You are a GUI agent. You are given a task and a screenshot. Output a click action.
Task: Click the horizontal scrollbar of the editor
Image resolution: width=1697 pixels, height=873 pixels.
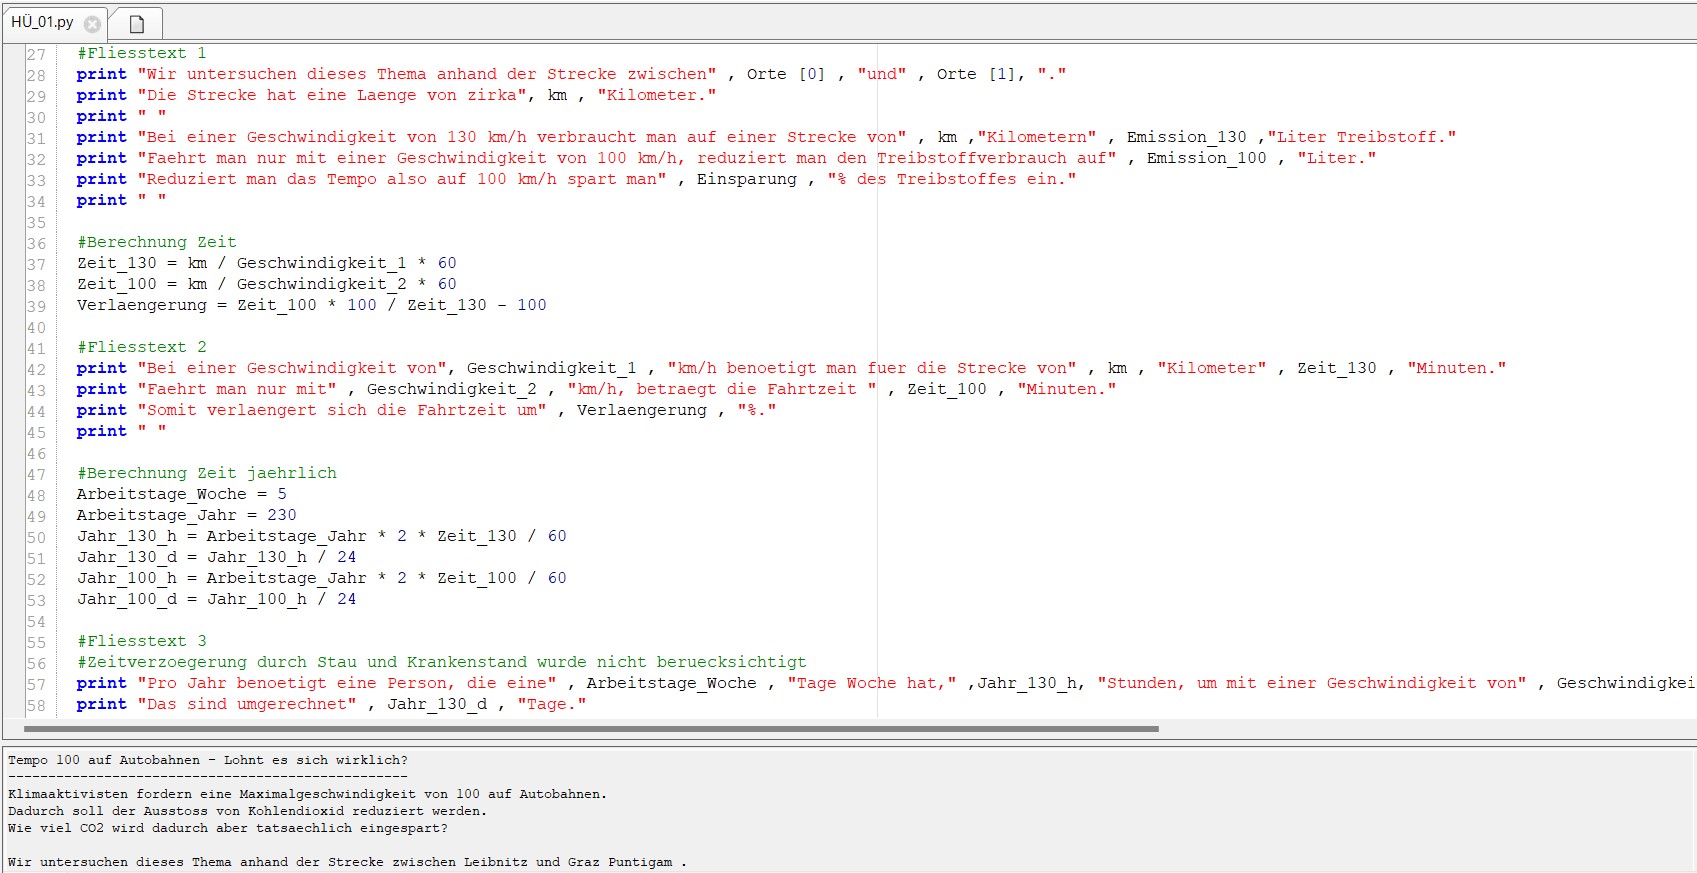pos(590,729)
